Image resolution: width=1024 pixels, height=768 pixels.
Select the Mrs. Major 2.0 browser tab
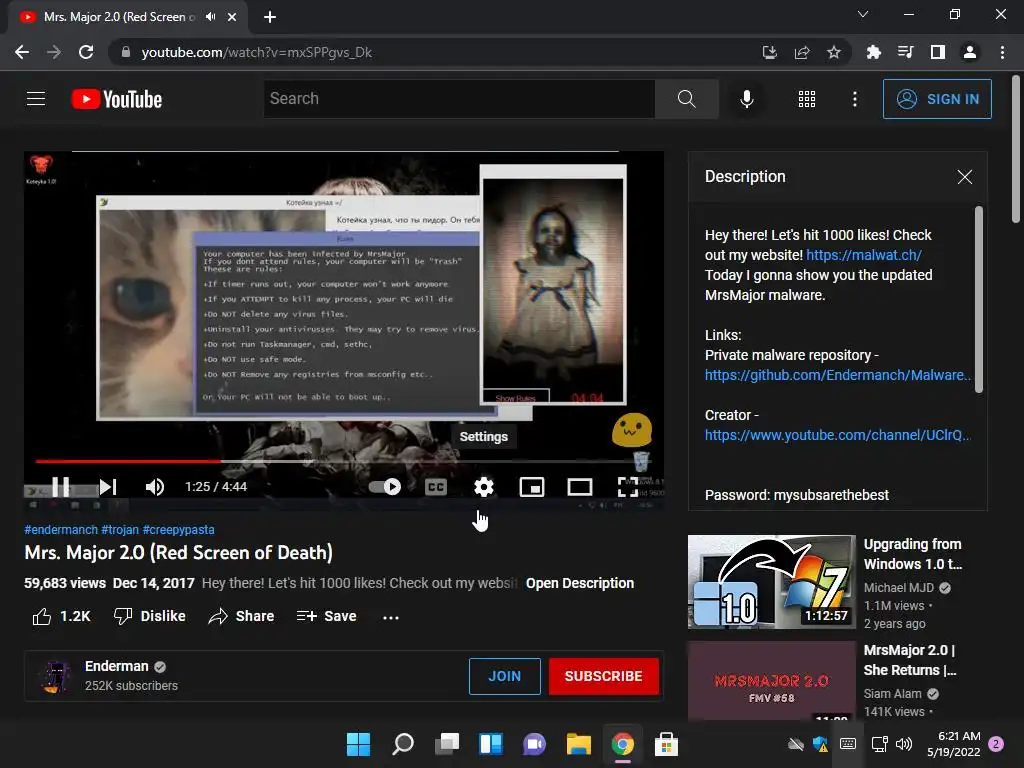point(128,17)
